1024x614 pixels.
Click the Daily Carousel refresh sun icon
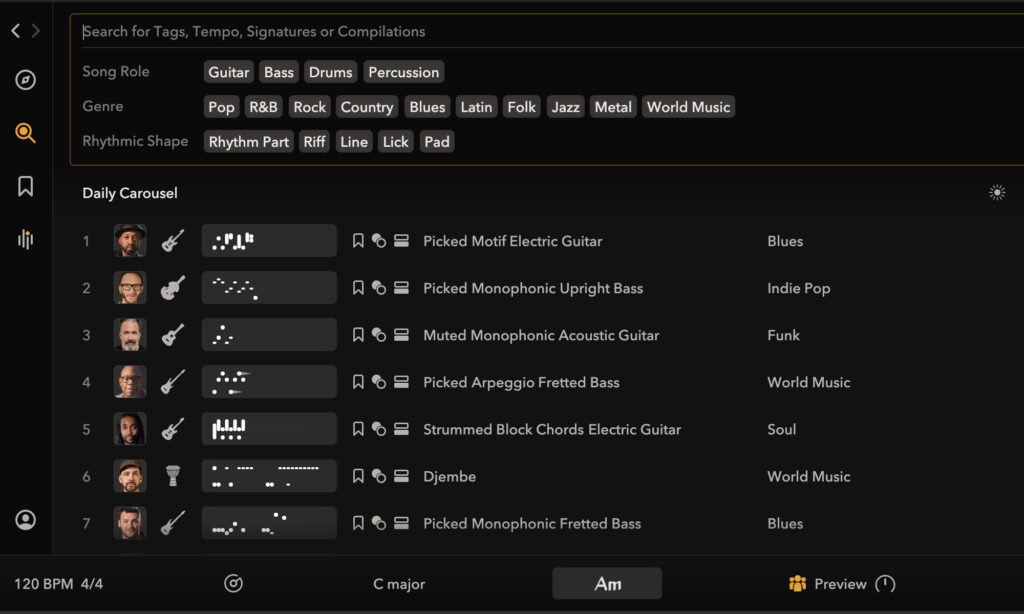[996, 193]
